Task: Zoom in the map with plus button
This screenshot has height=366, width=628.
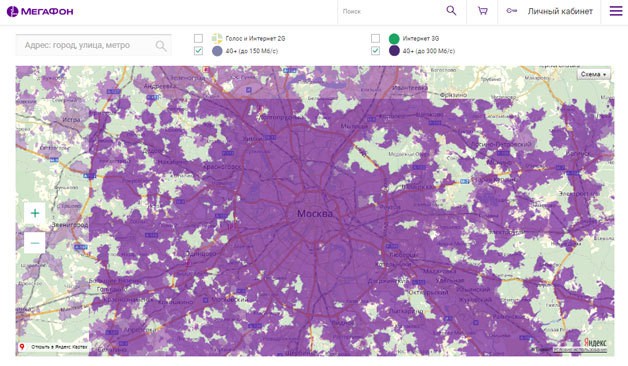Action: 35,213
